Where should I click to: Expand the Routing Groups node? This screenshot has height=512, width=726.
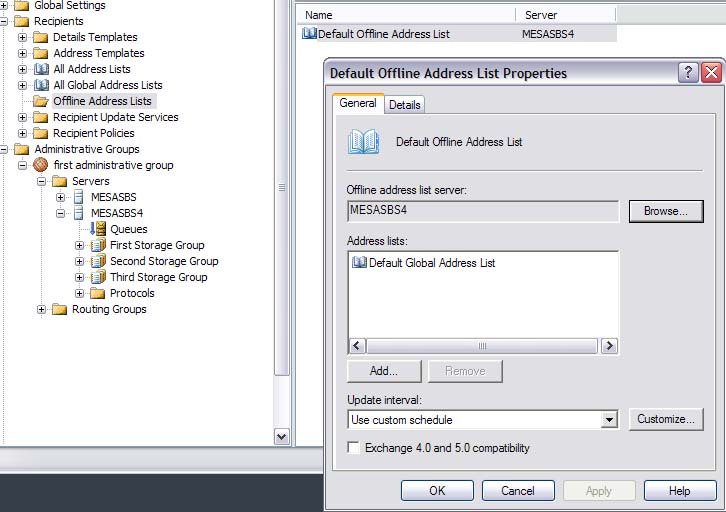(41, 310)
